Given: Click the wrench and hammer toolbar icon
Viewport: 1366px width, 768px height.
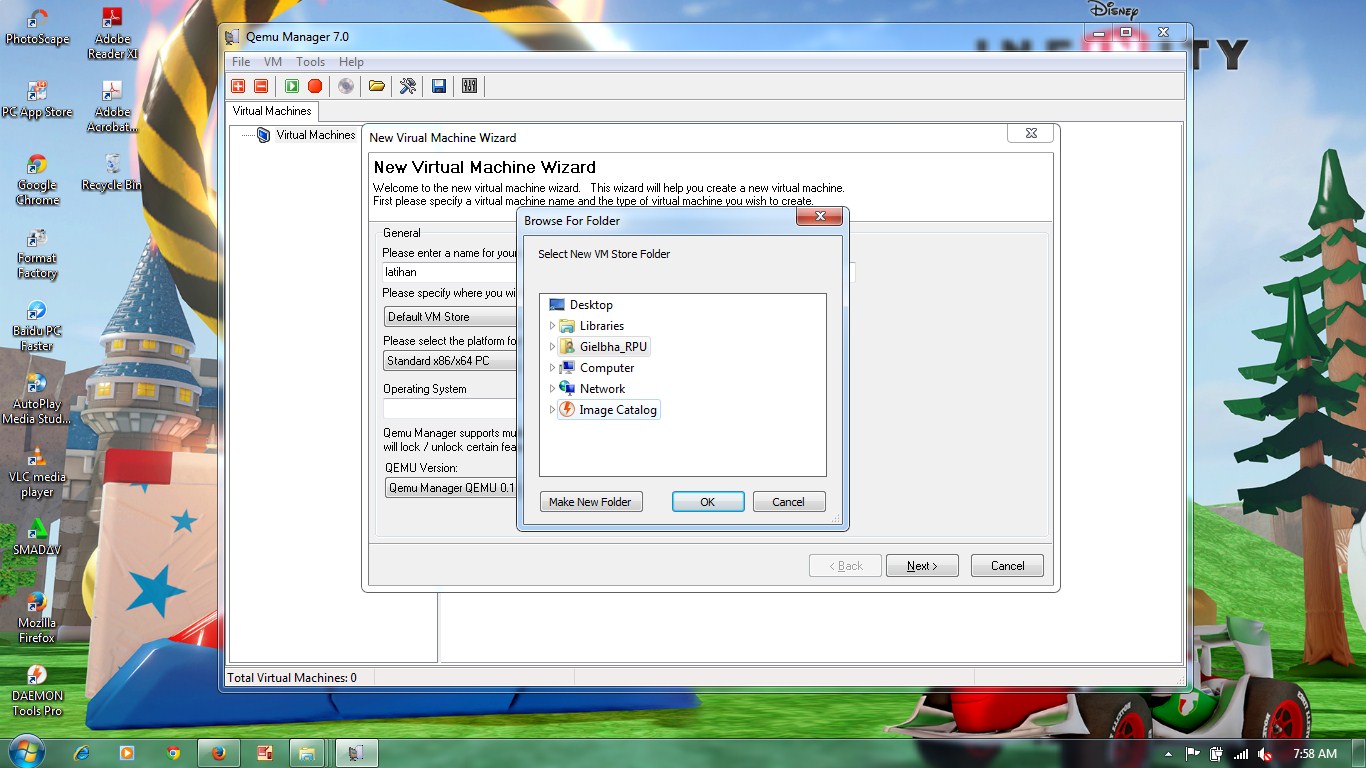Looking at the screenshot, I should [x=408, y=86].
